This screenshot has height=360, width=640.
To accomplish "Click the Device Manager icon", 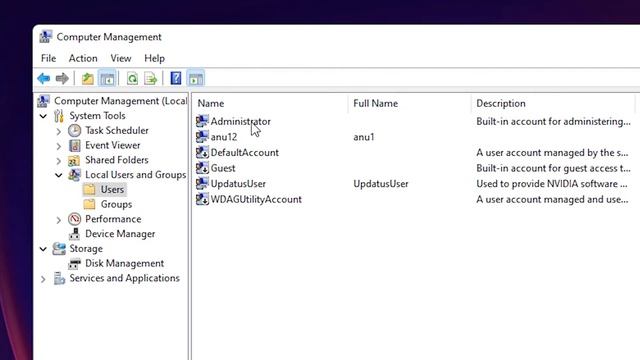I will (x=74, y=234).
